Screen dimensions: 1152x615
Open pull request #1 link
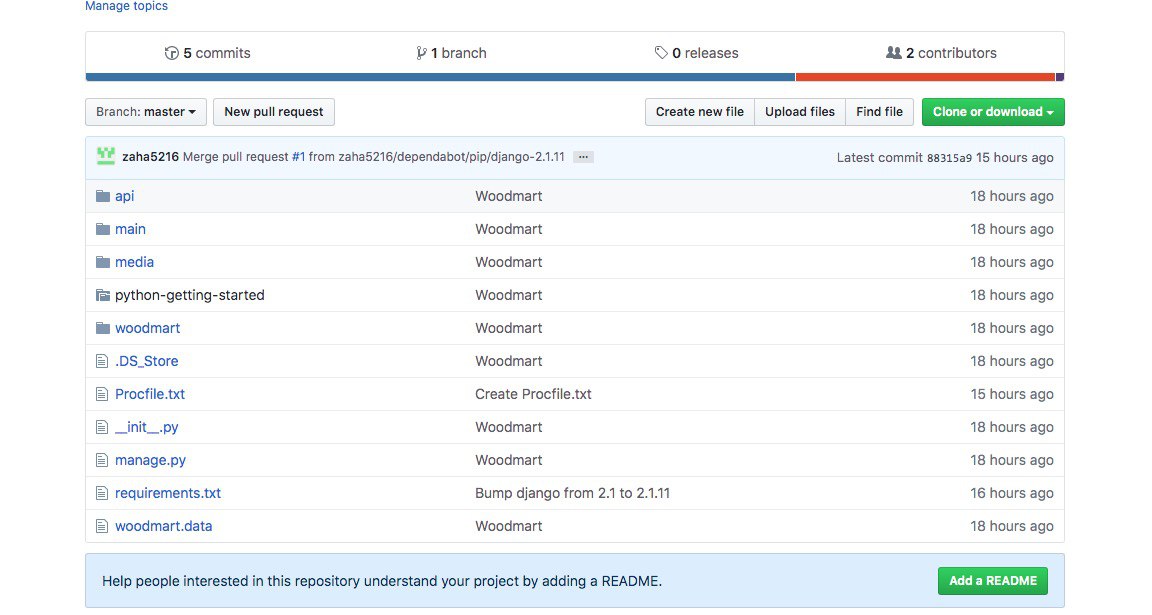tap(298, 157)
